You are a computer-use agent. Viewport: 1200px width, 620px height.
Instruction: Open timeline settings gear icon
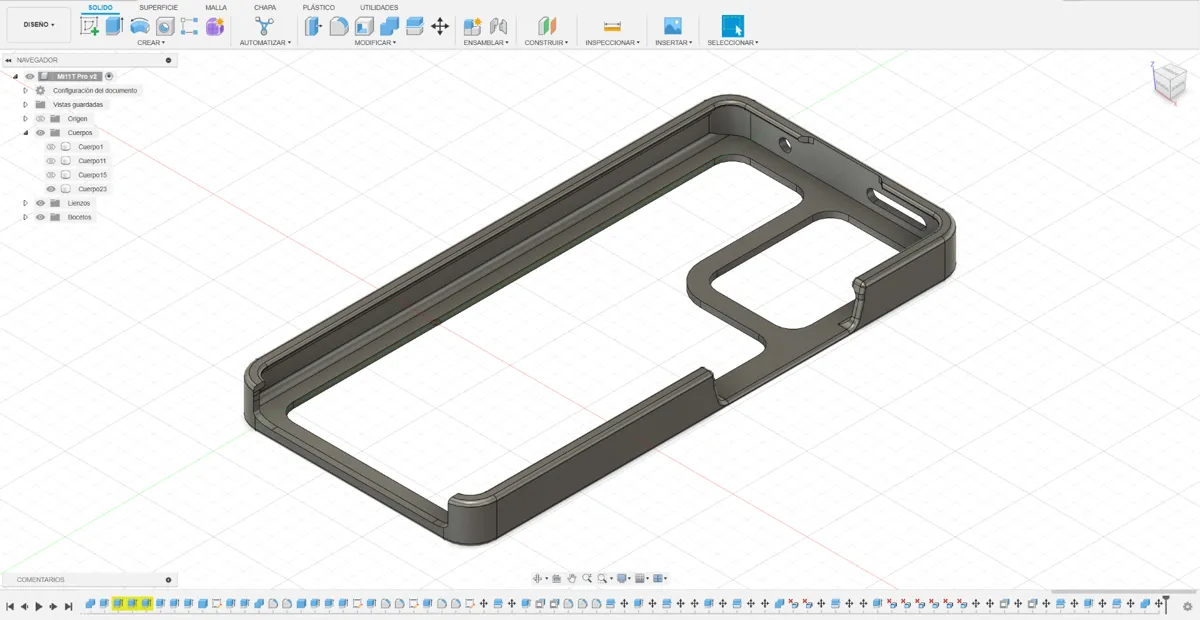coord(1187,605)
